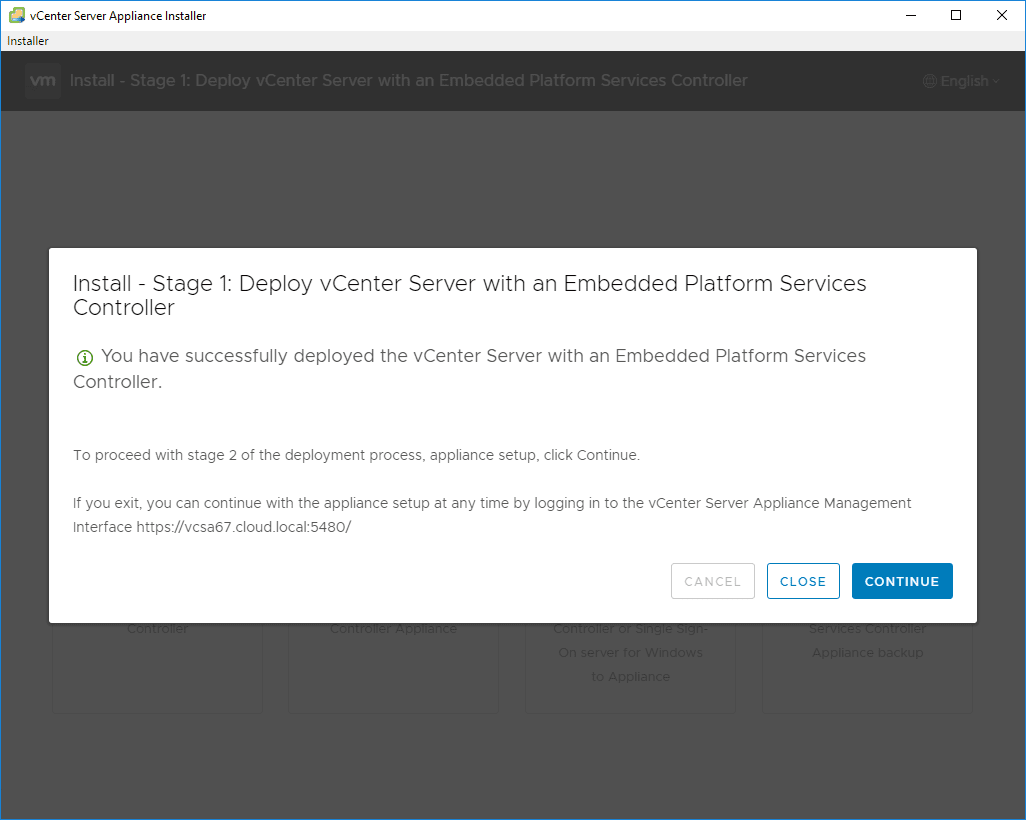Click the vCenter installer icon in title bar
This screenshot has height=820, width=1026.
click(x=17, y=15)
